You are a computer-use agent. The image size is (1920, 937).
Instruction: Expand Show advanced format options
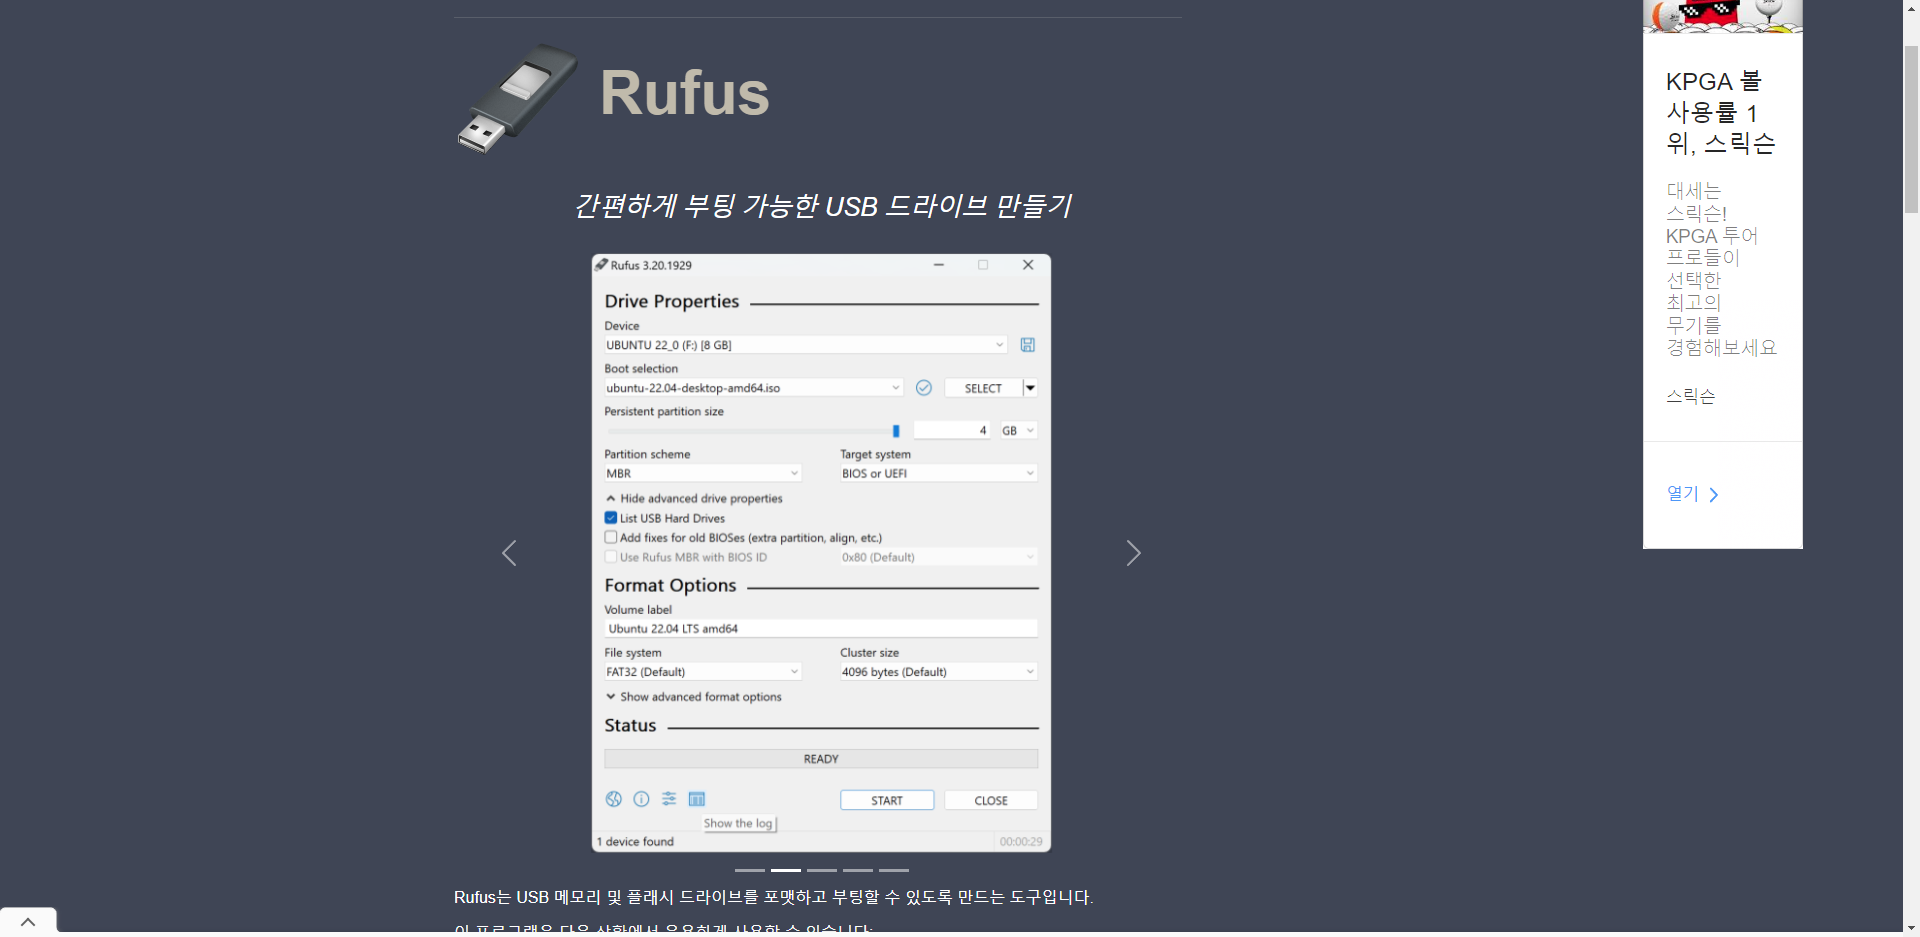tap(694, 697)
